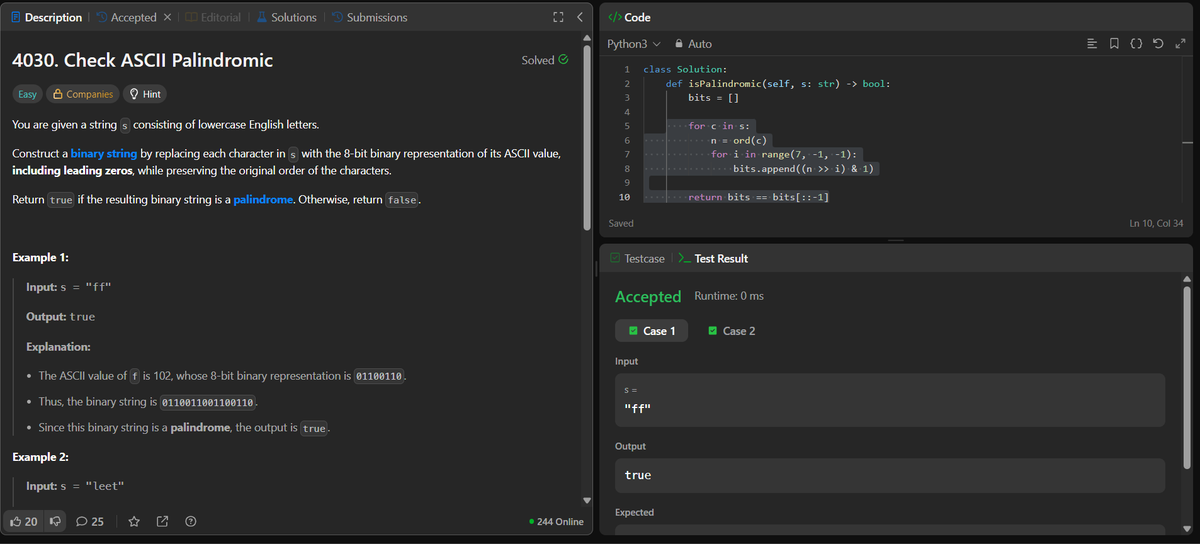This screenshot has width=1200, height=544.
Task: Maximize the description panel
Action: pyautogui.click(x=558, y=17)
